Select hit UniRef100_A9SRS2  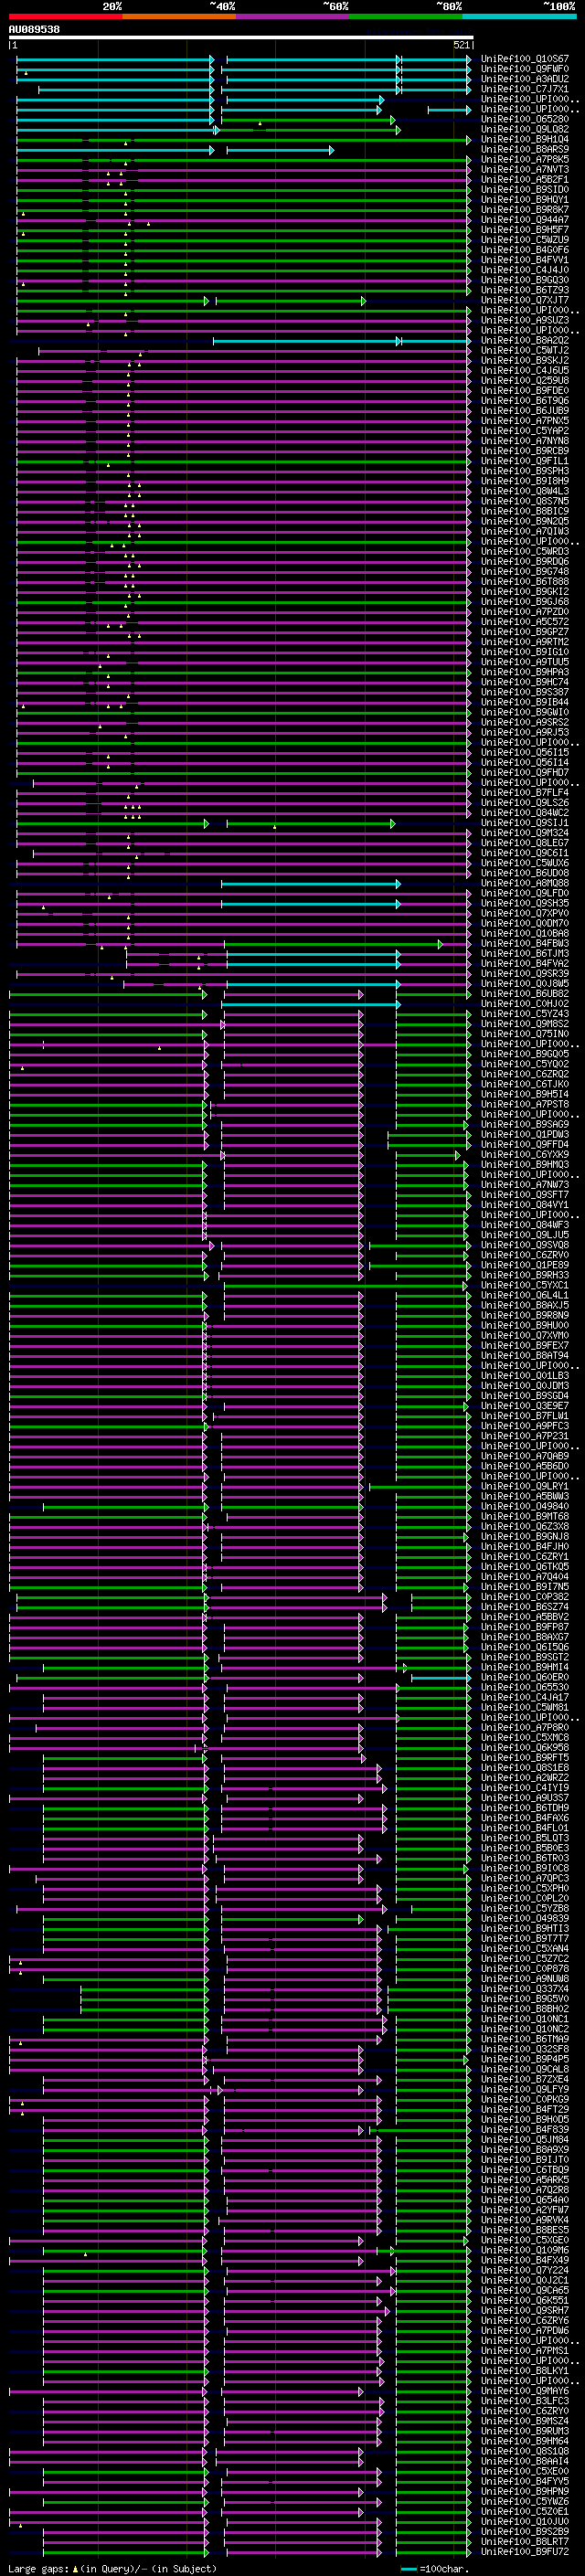tap(525, 722)
